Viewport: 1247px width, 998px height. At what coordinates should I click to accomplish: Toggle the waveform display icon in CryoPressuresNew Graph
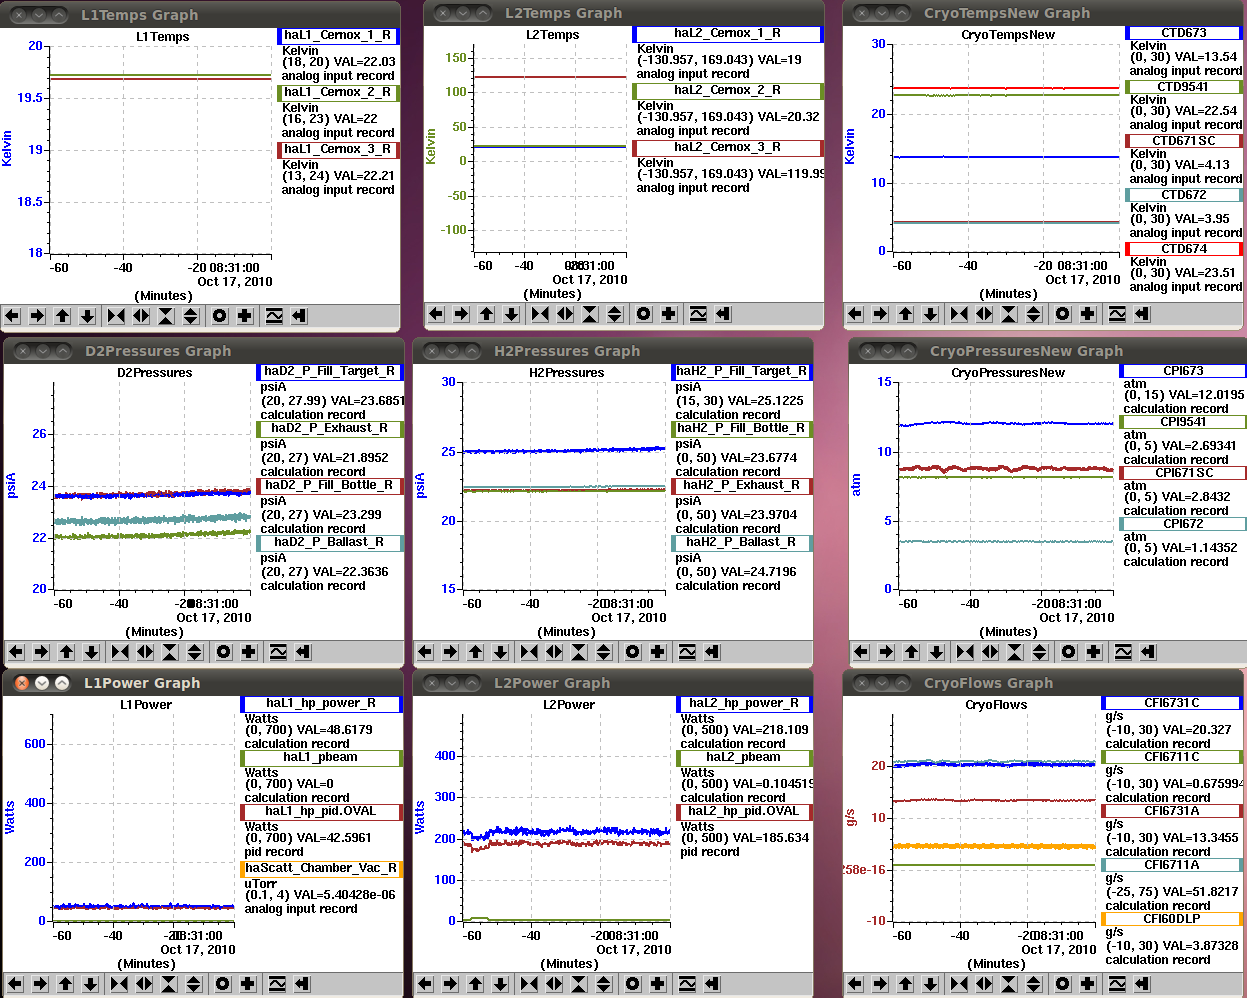(x=1123, y=652)
